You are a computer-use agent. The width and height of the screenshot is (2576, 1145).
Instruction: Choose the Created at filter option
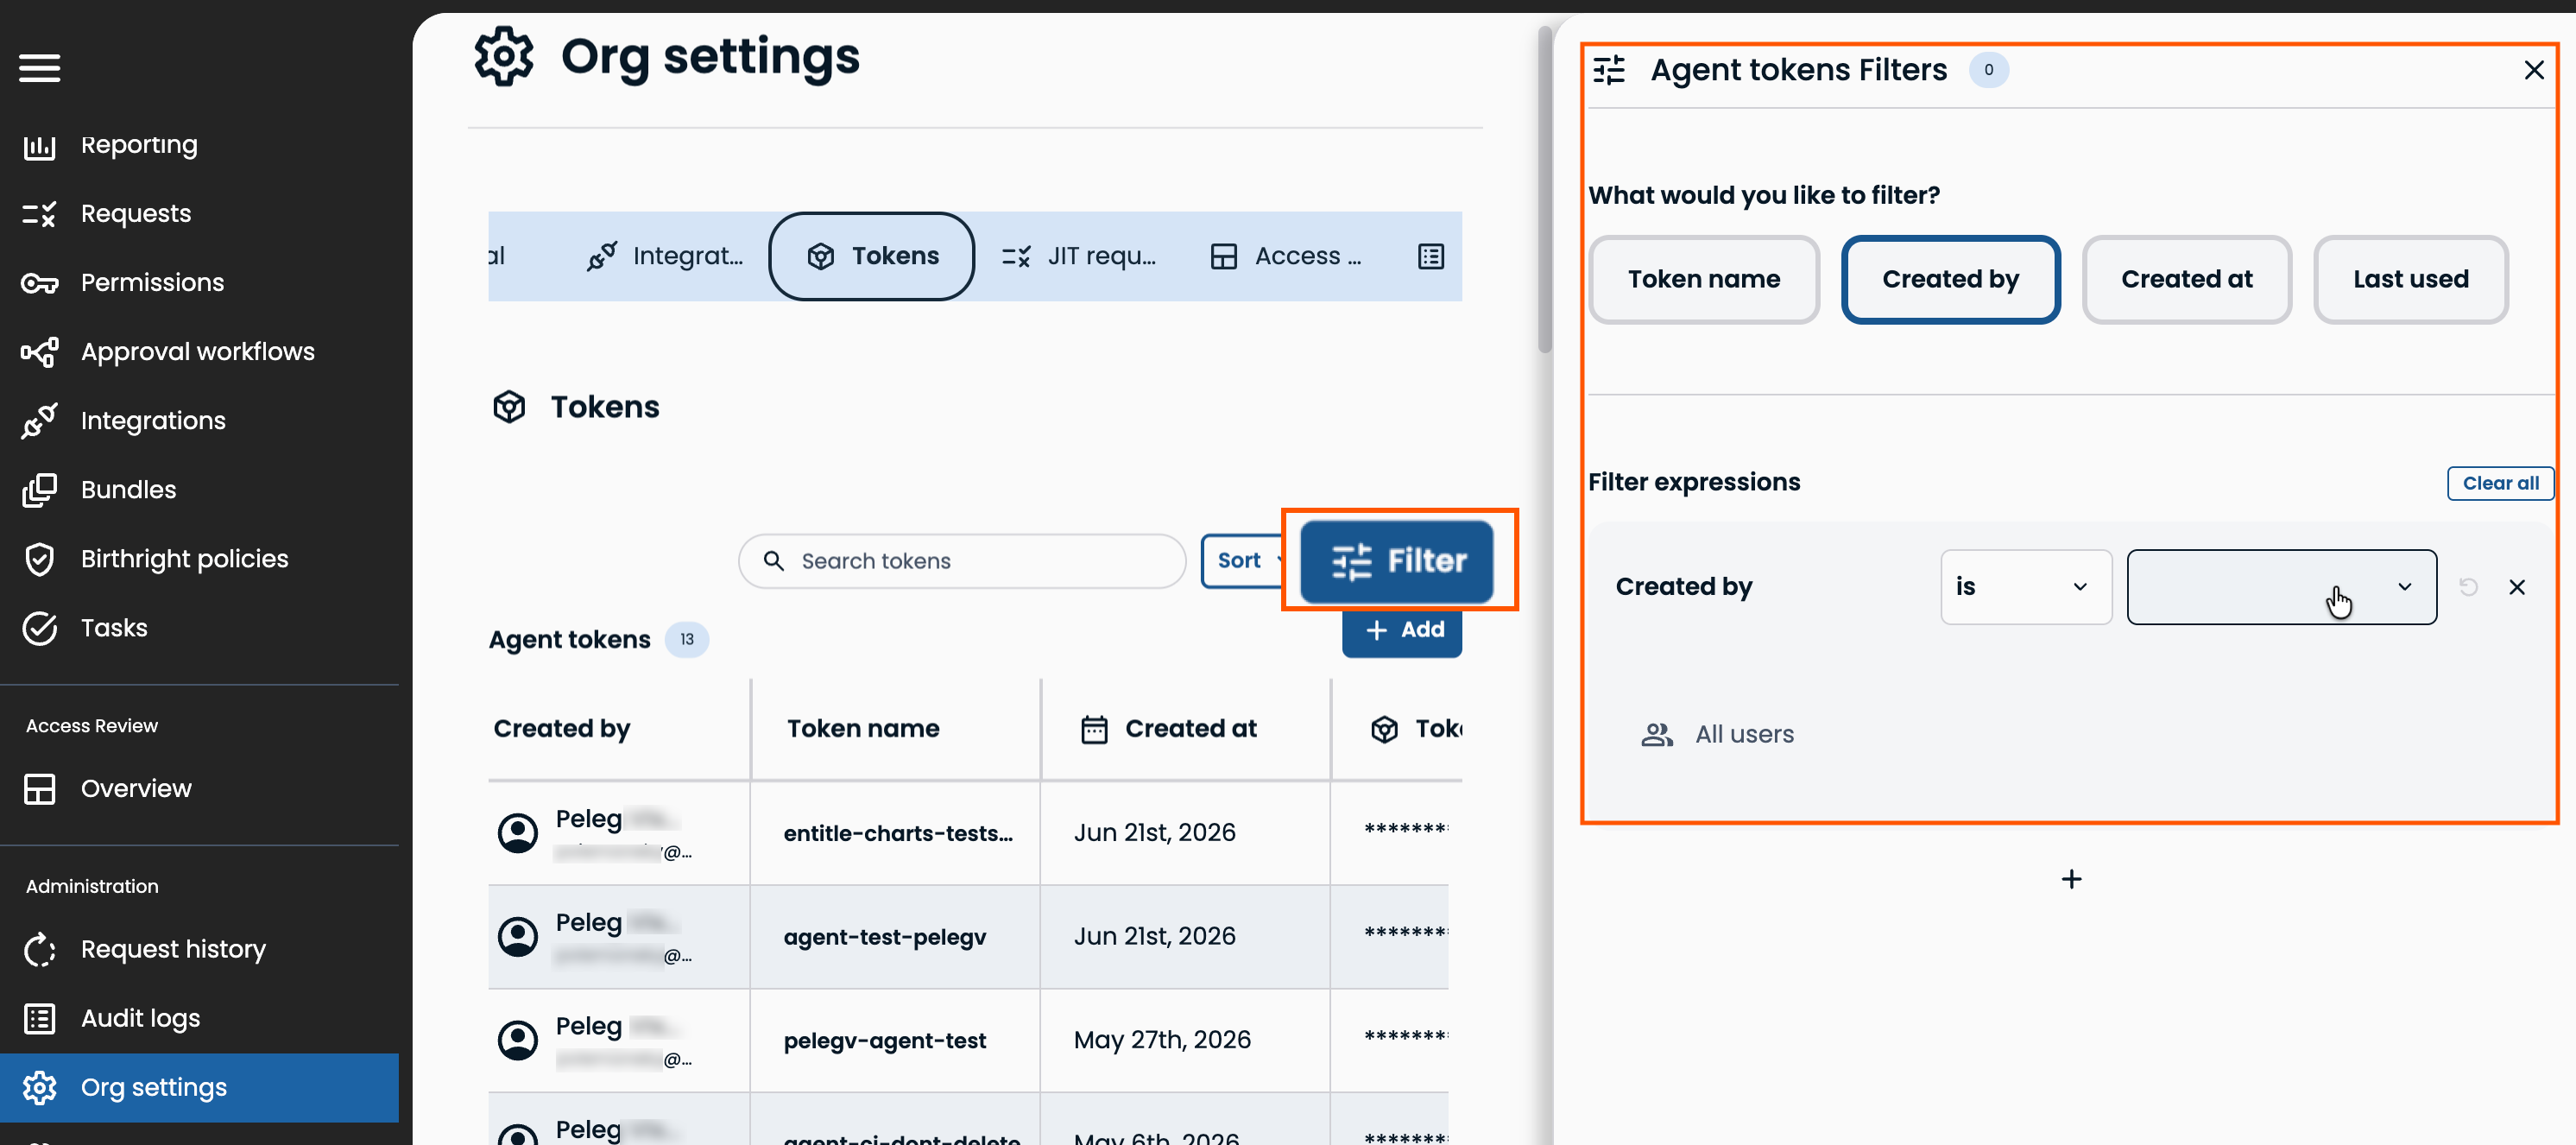2186,279
